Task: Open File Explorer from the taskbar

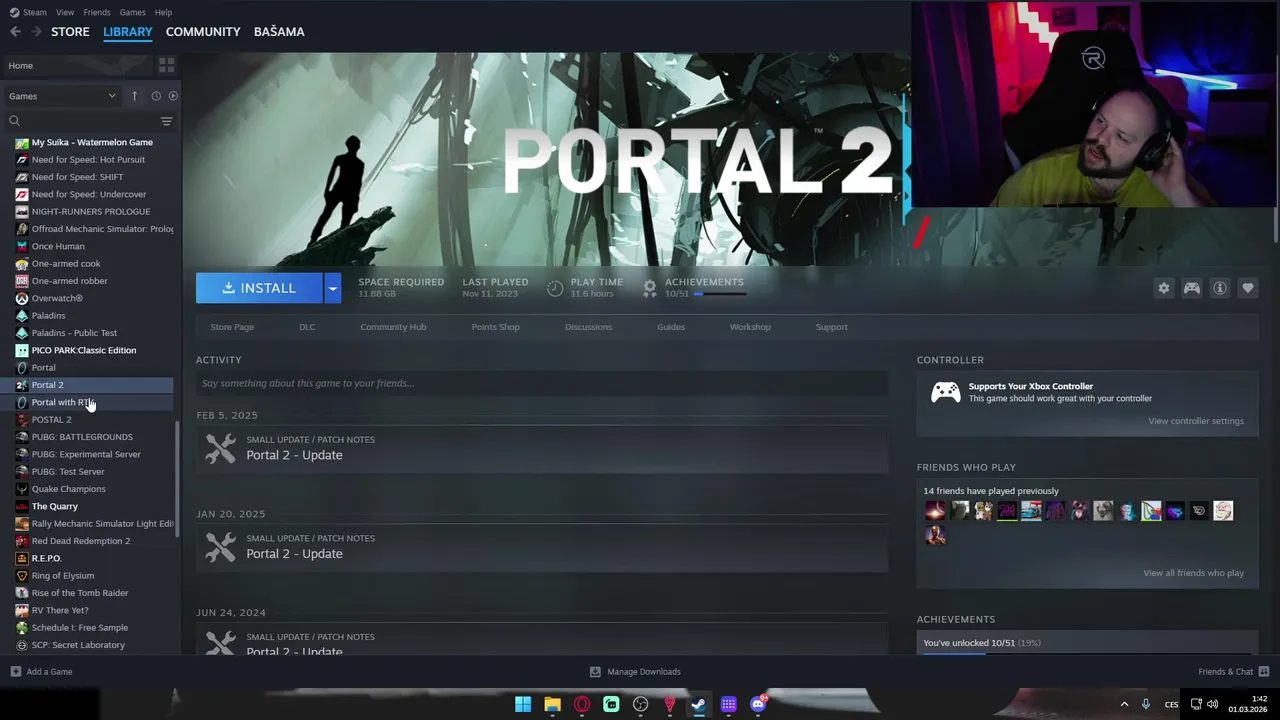Action: click(552, 705)
